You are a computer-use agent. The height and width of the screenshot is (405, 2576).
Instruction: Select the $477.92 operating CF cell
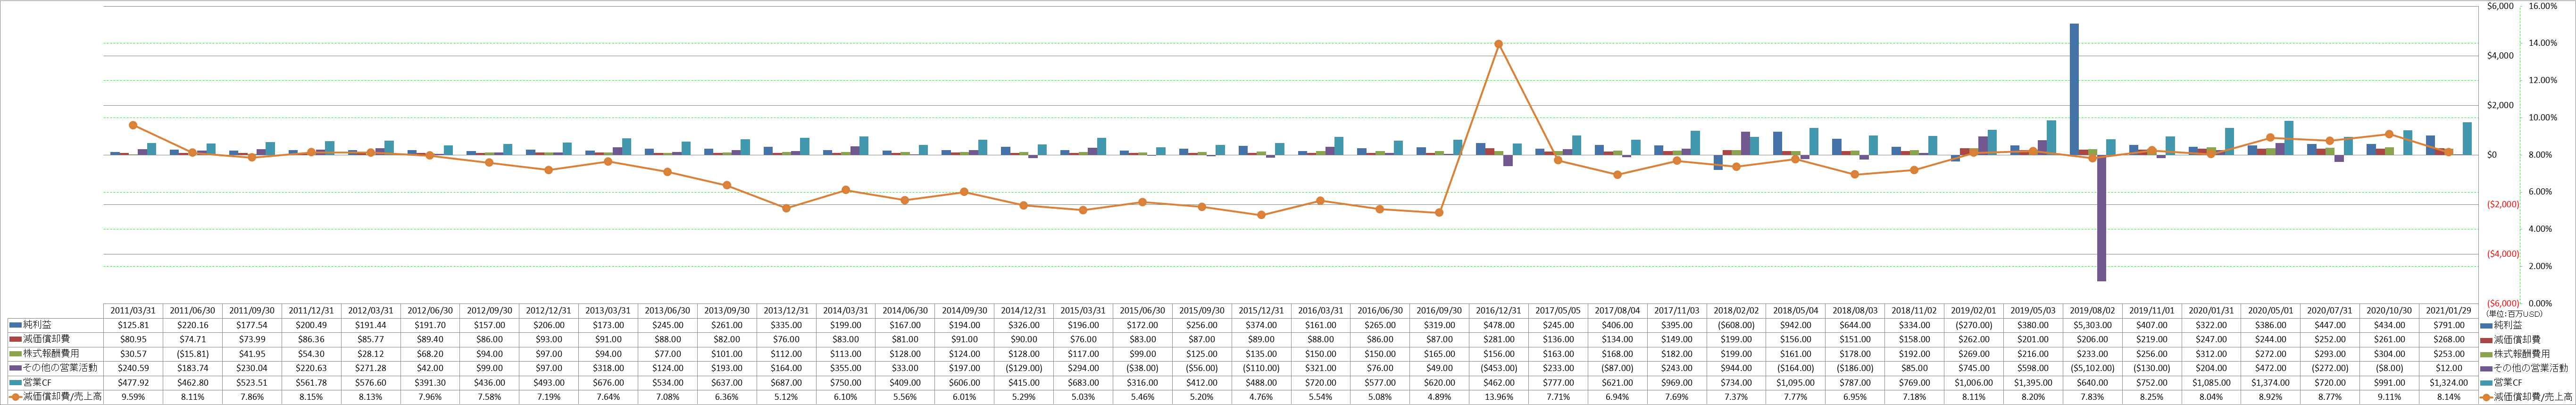pyautogui.click(x=133, y=382)
